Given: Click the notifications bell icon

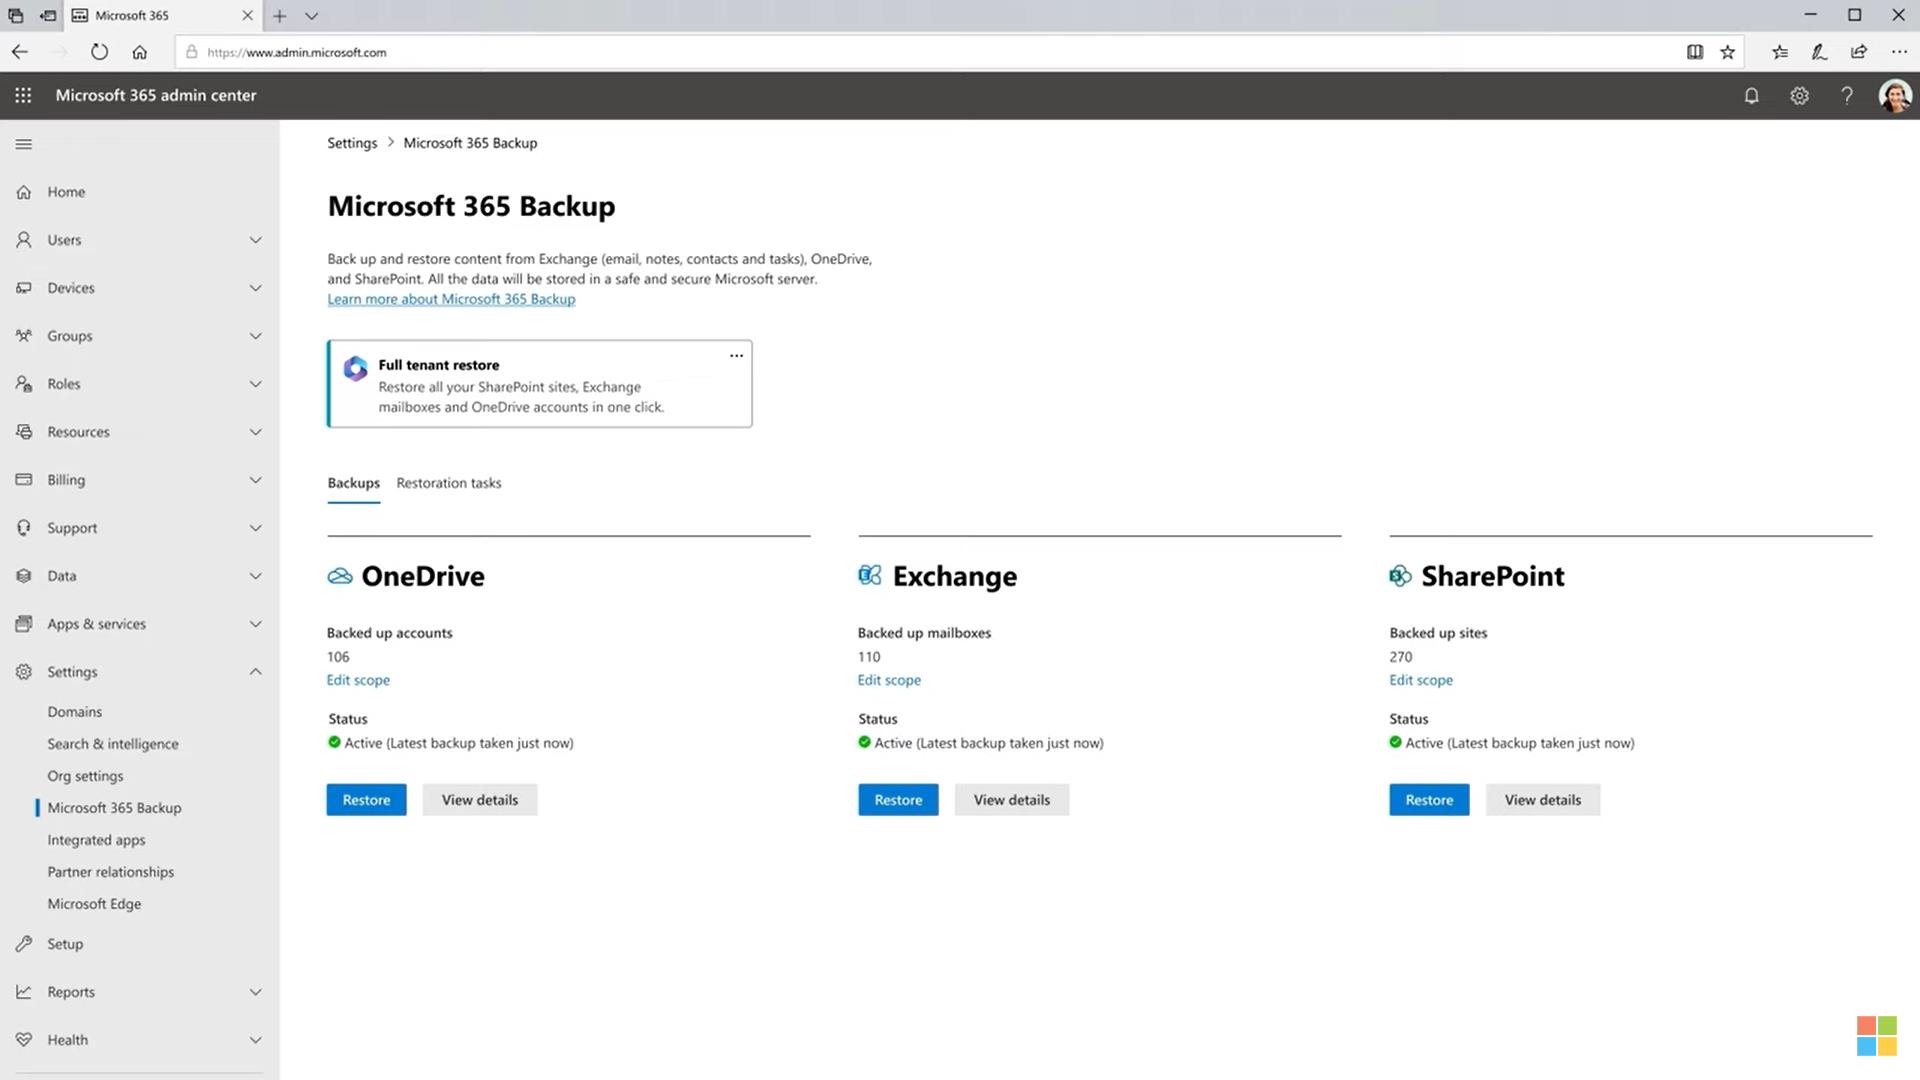Looking at the screenshot, I should (1751, 96).
